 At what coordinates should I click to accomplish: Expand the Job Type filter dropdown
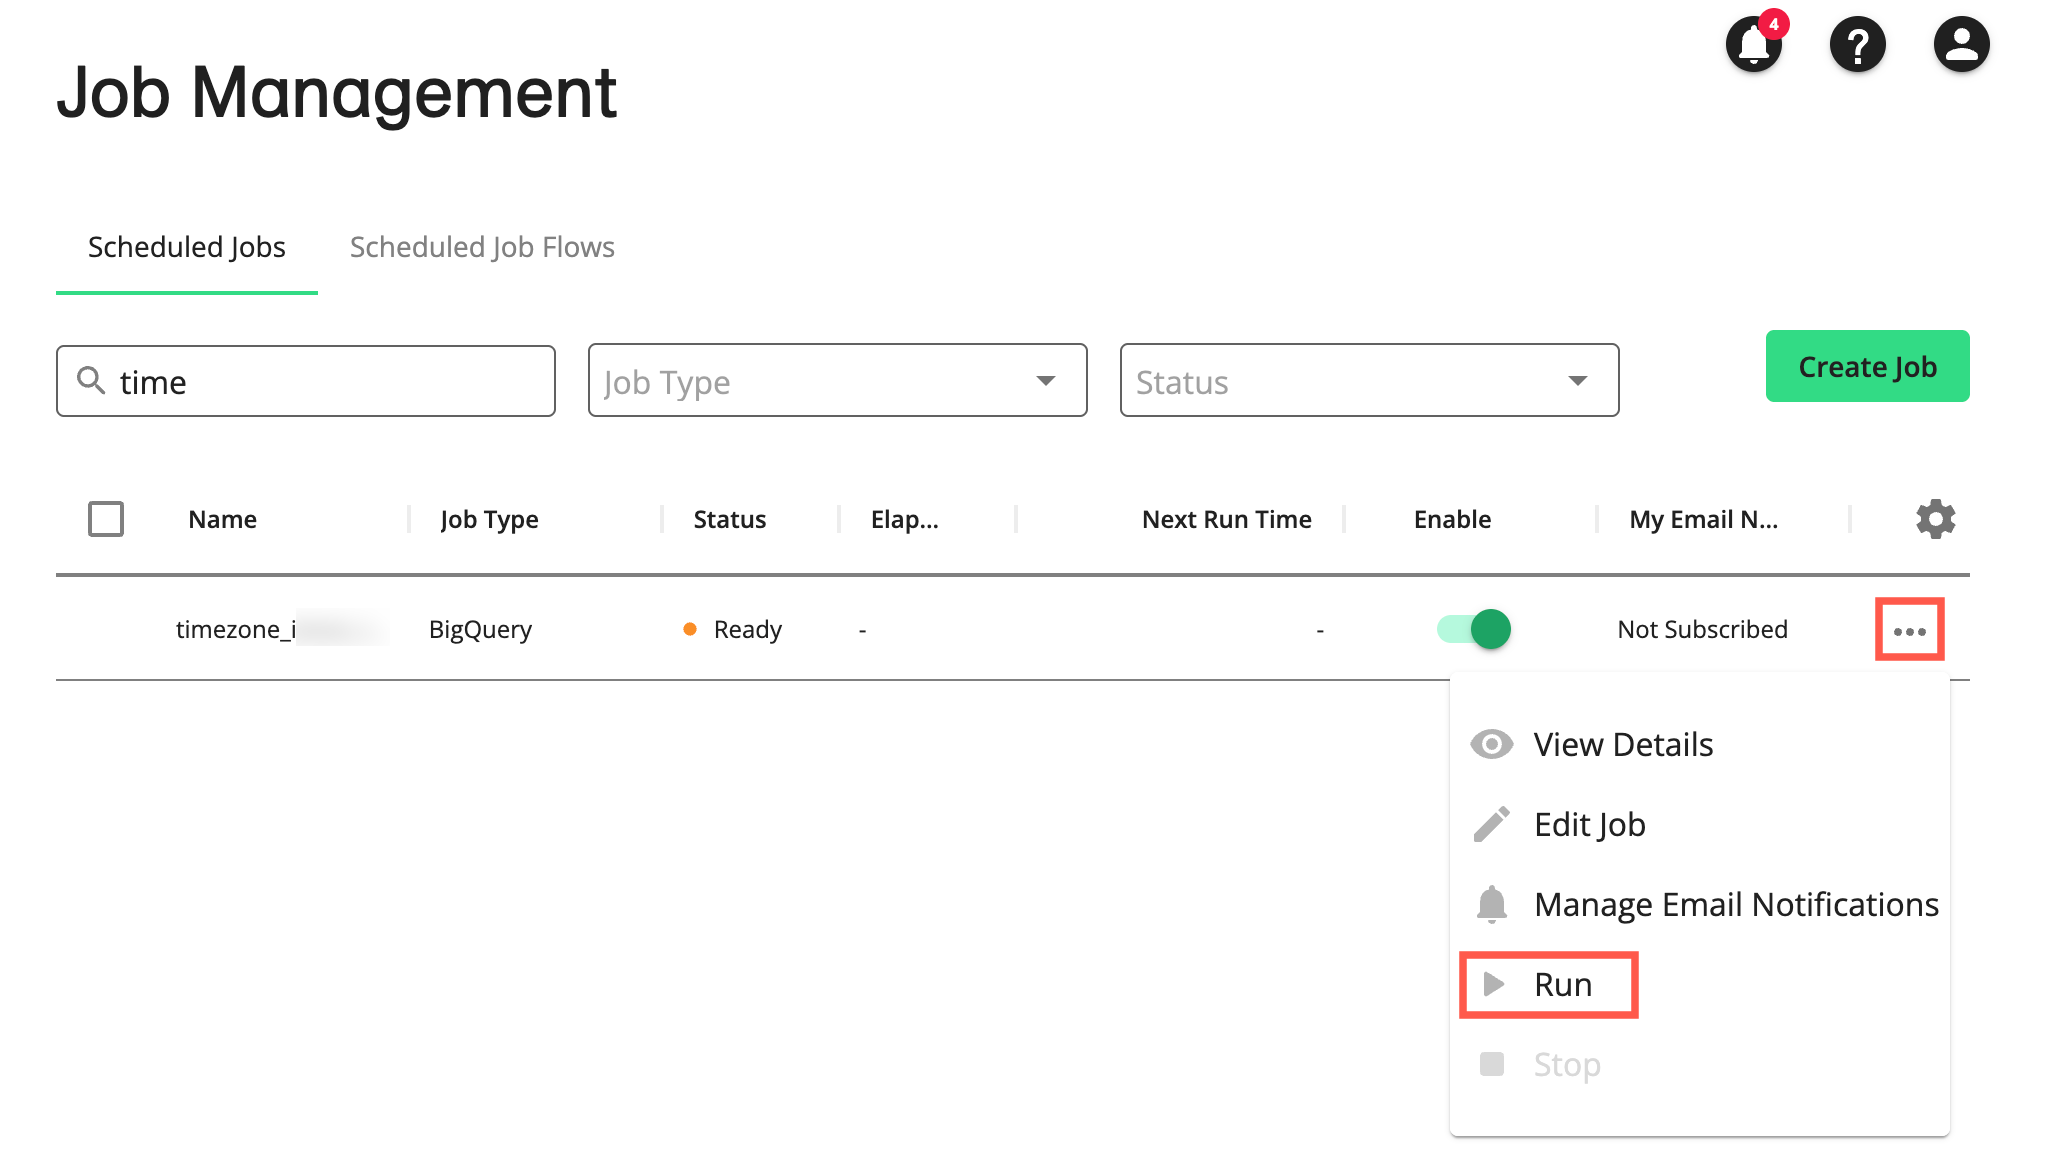[837, 381]
